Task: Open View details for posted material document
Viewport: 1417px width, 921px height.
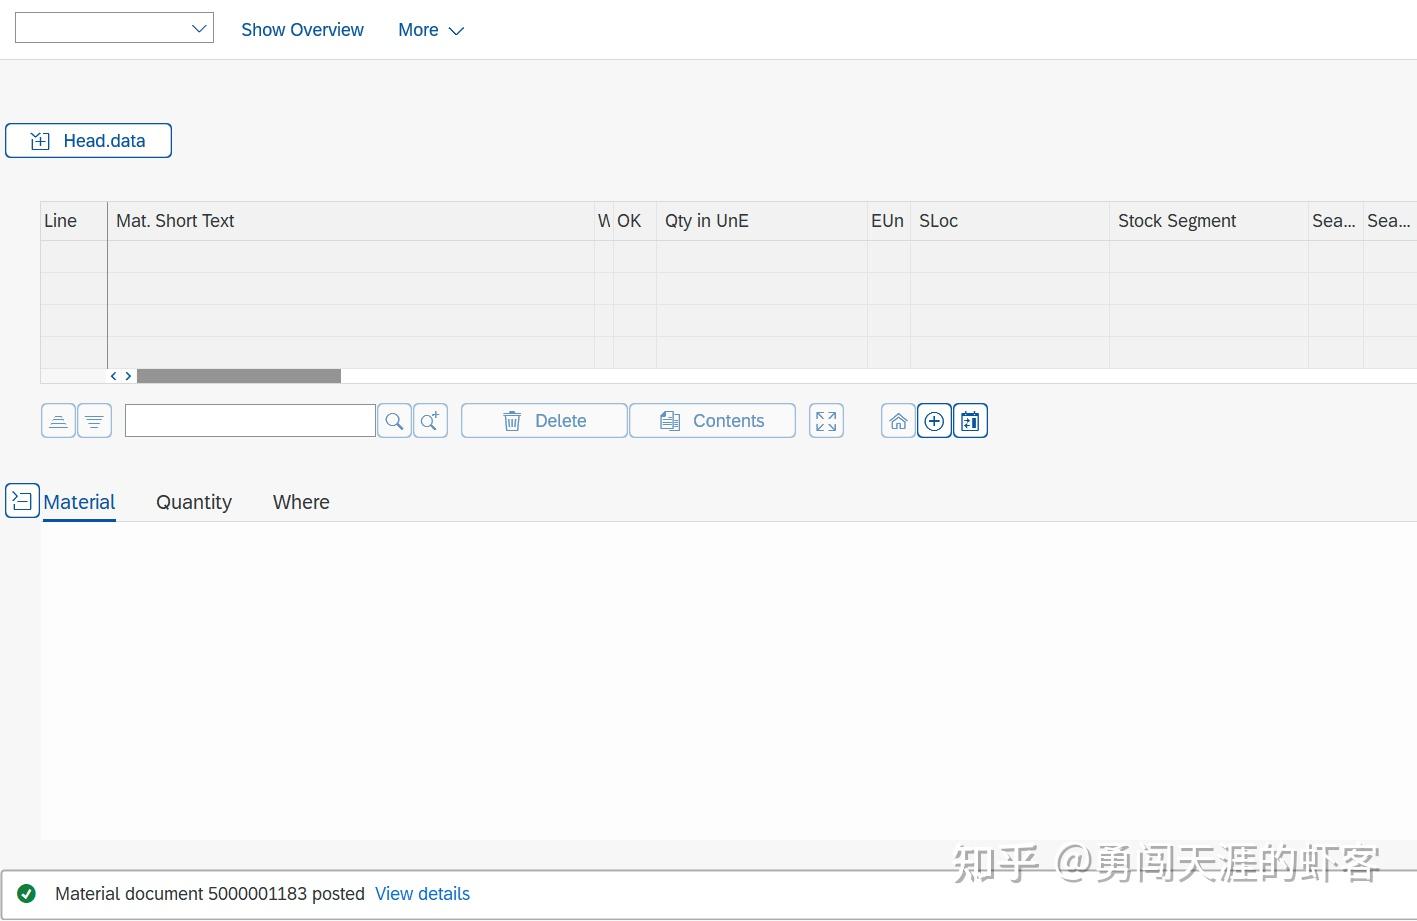Action: pyautogui.click(x=422, y=893)
